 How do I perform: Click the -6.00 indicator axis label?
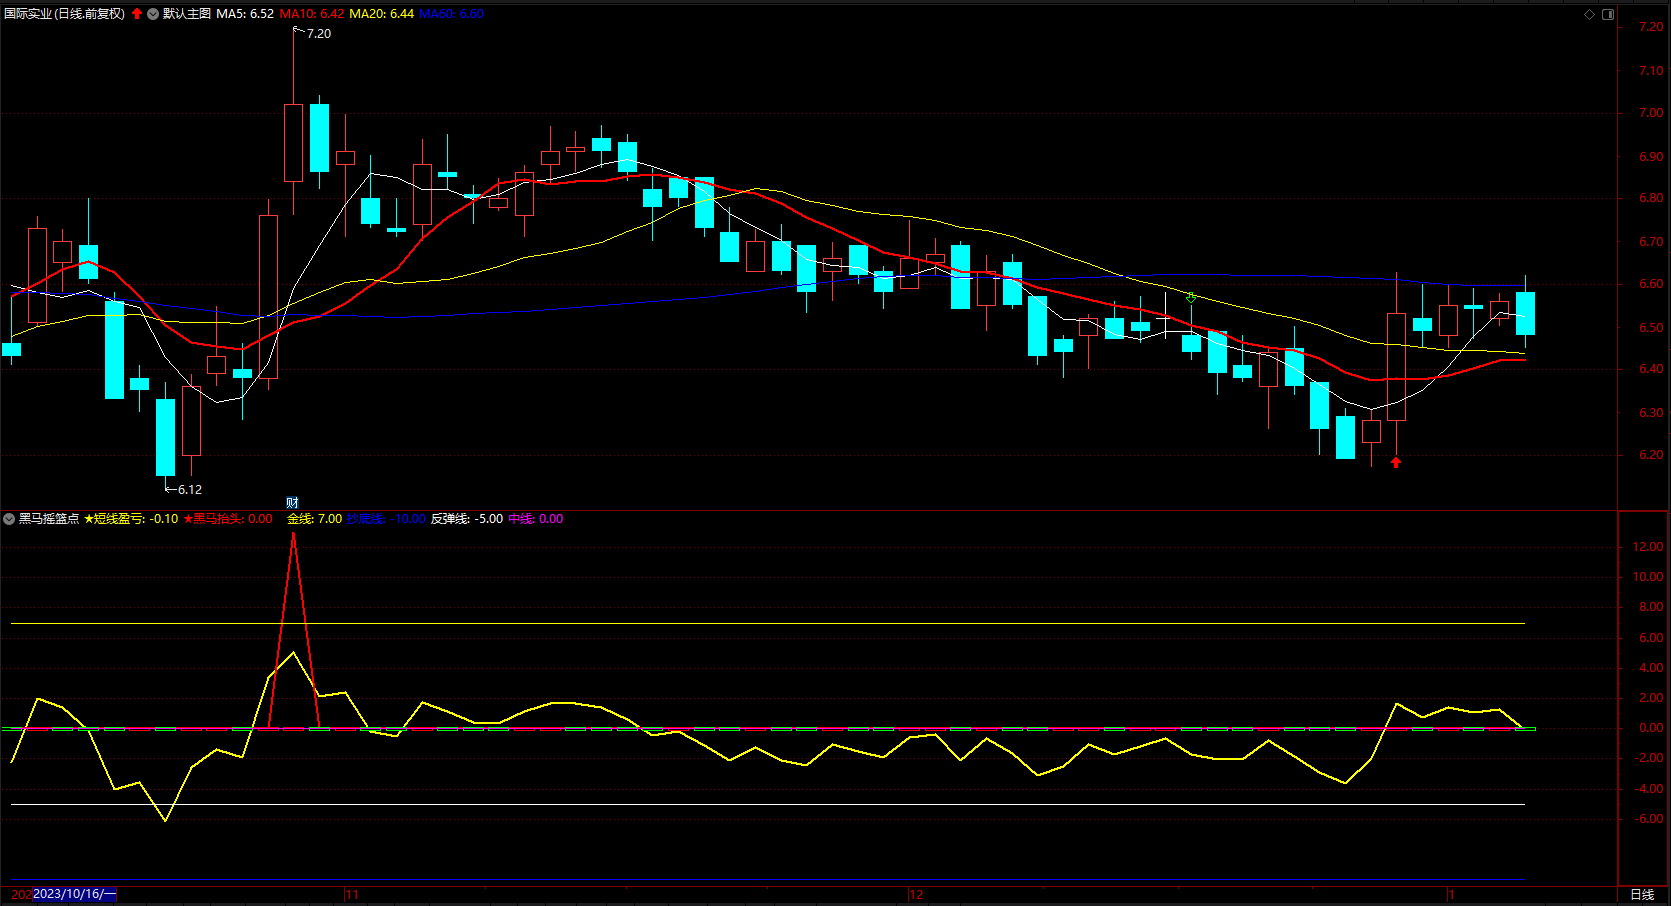tap(1648, 819)
